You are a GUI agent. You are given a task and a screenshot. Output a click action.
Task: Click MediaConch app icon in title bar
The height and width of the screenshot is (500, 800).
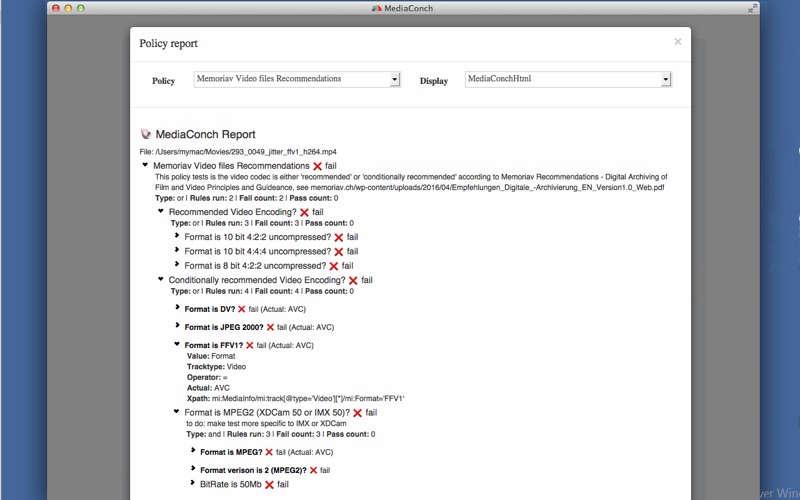[x=377, y=8]
